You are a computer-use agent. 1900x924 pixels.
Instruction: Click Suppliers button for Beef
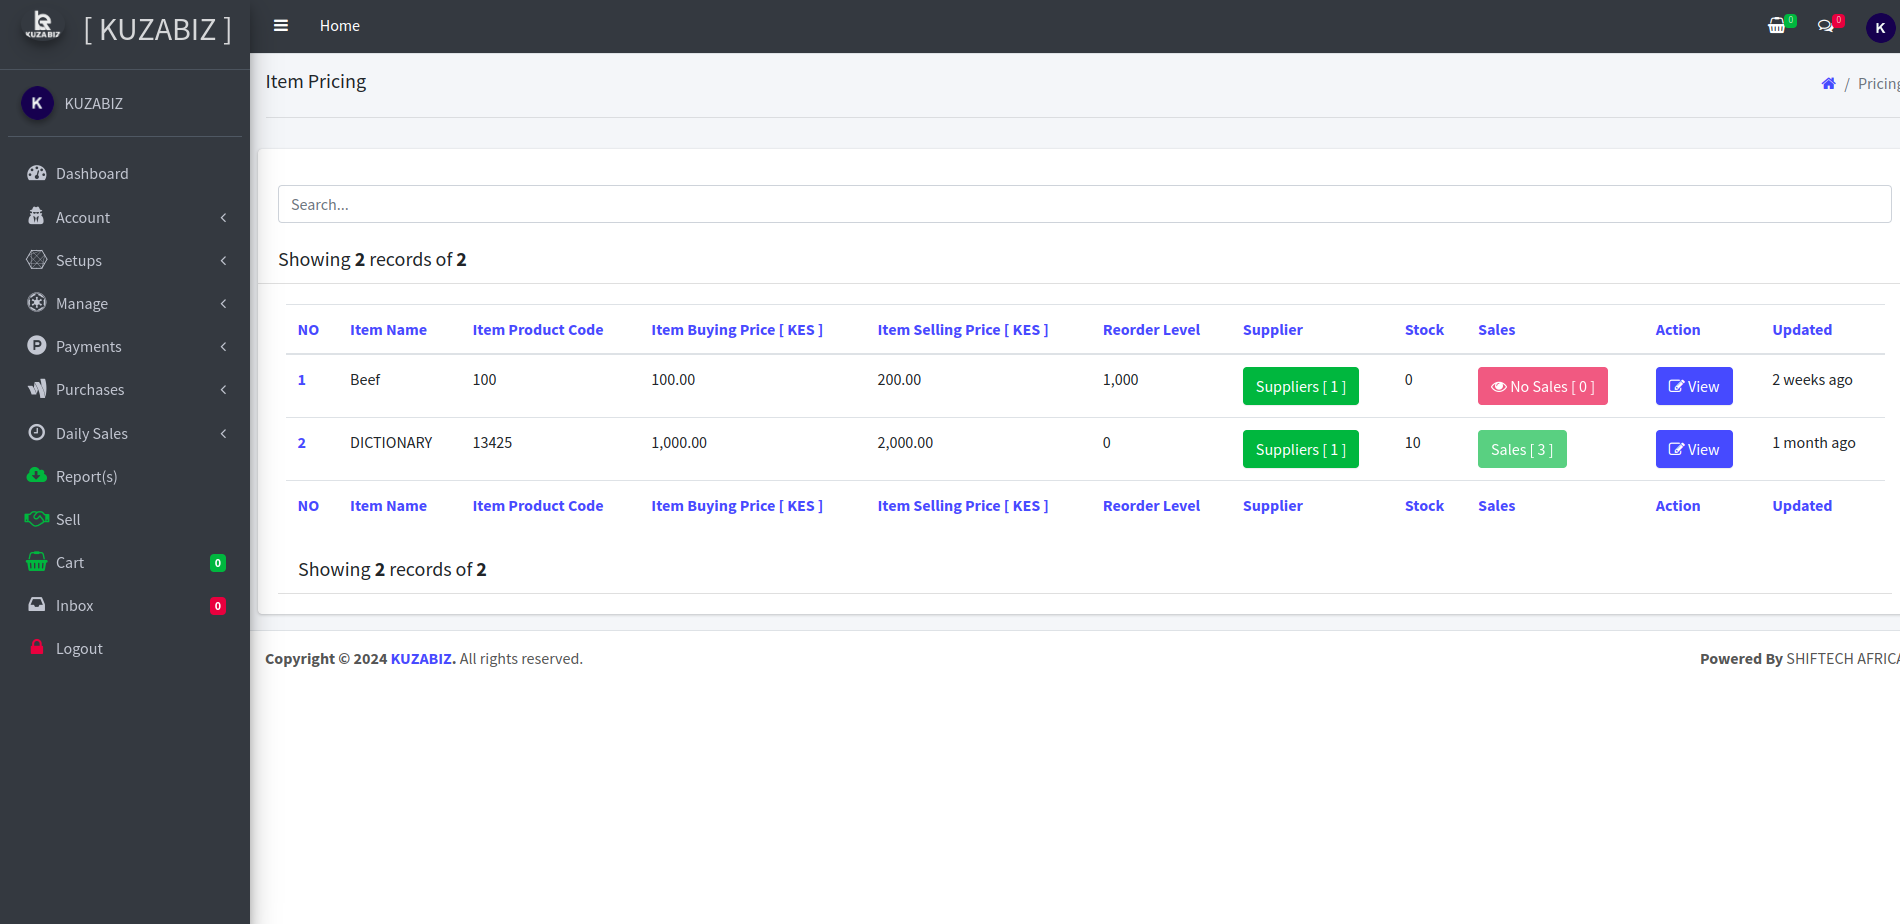(1300, 387)
